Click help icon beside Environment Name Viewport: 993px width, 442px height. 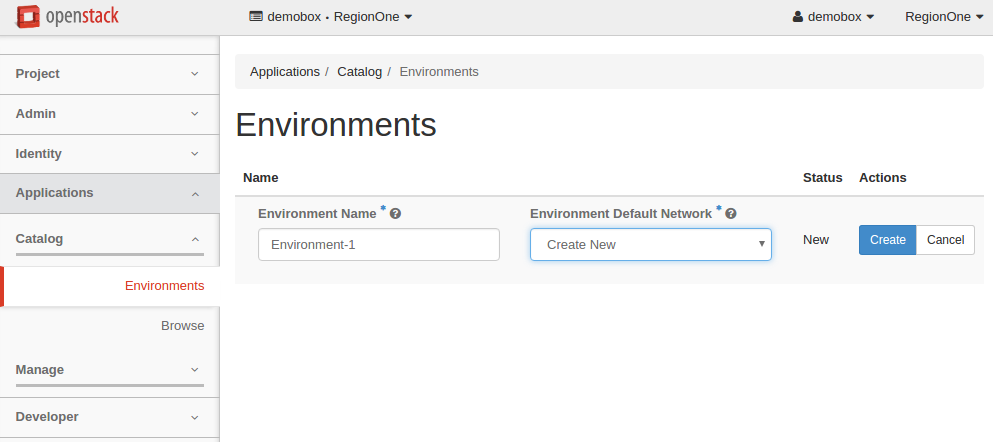click(395, 214)
